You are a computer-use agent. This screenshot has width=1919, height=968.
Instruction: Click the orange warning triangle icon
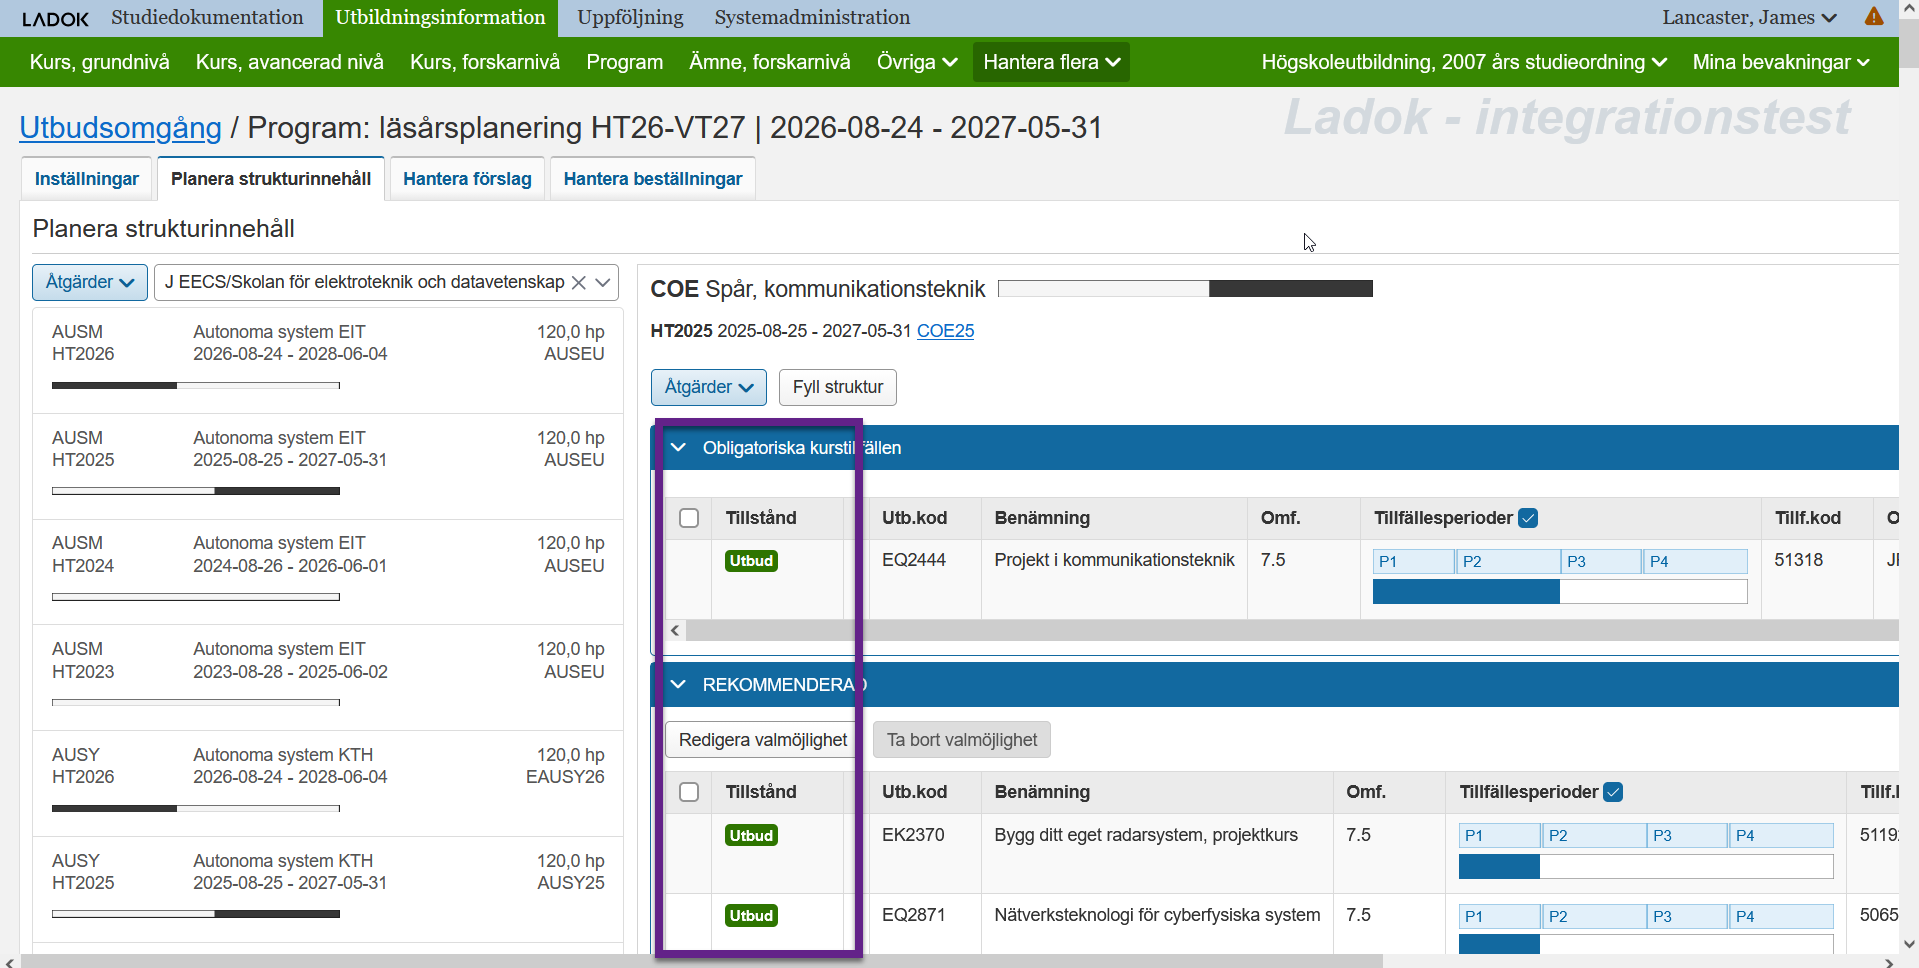pos(1873,17)
